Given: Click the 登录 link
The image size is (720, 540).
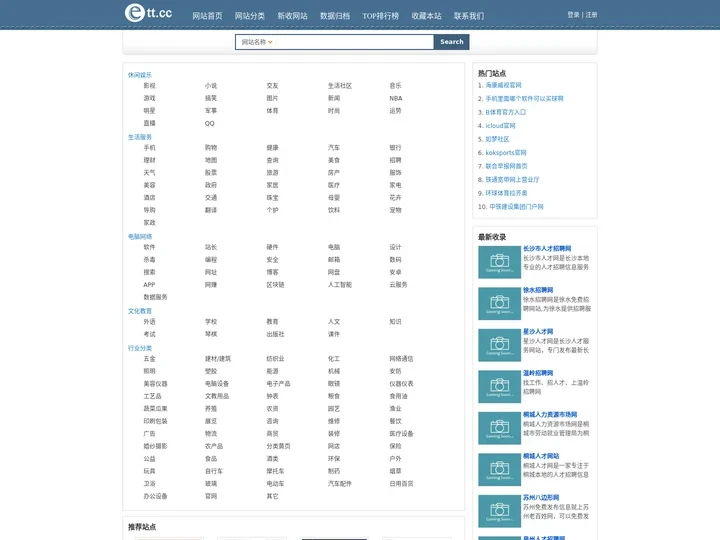Looking at the screenshot, I should click(x=574, y=15).
